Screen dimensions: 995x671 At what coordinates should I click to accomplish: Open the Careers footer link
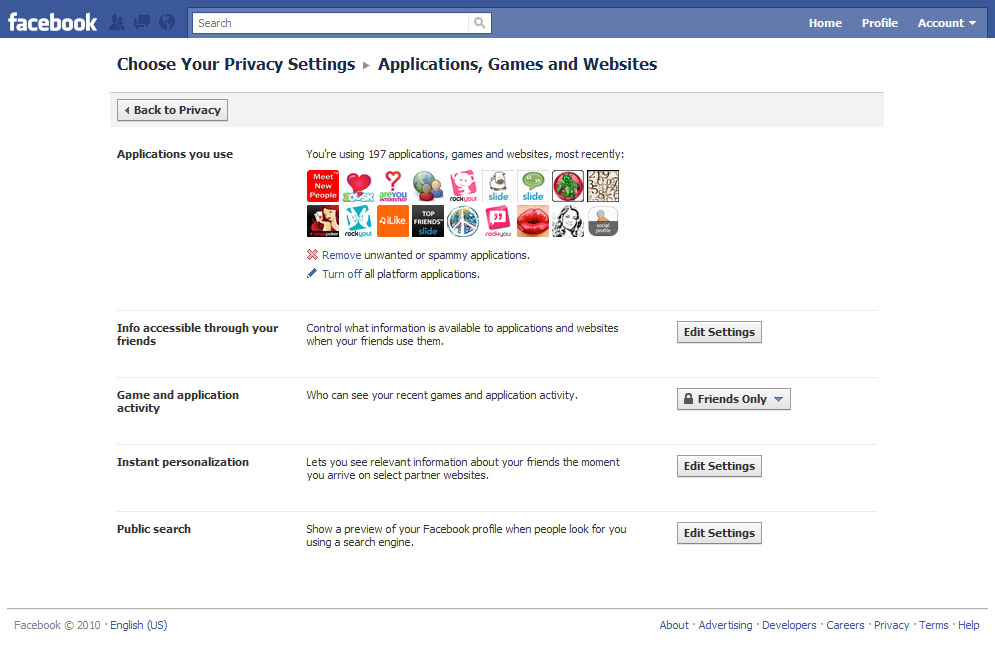tap(845, 625)
